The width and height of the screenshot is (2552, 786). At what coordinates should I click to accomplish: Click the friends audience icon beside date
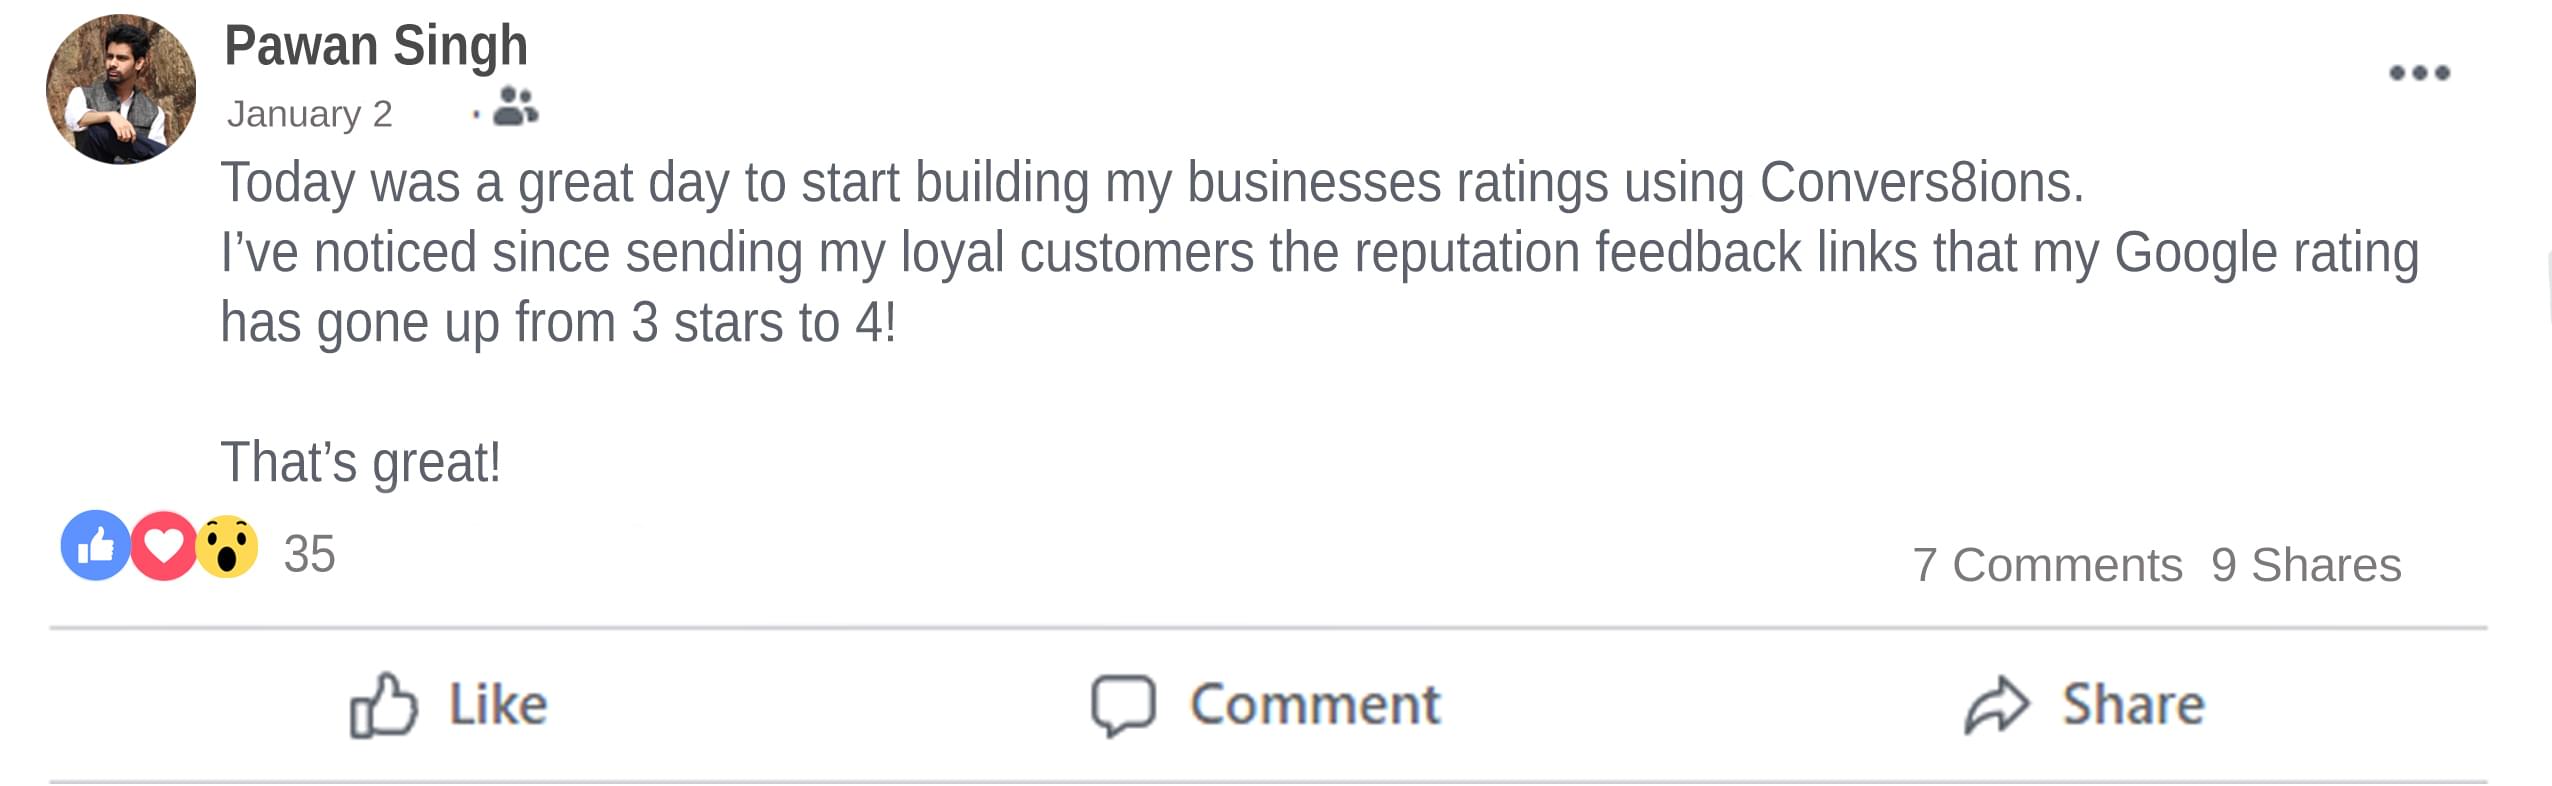pos(516,106)
